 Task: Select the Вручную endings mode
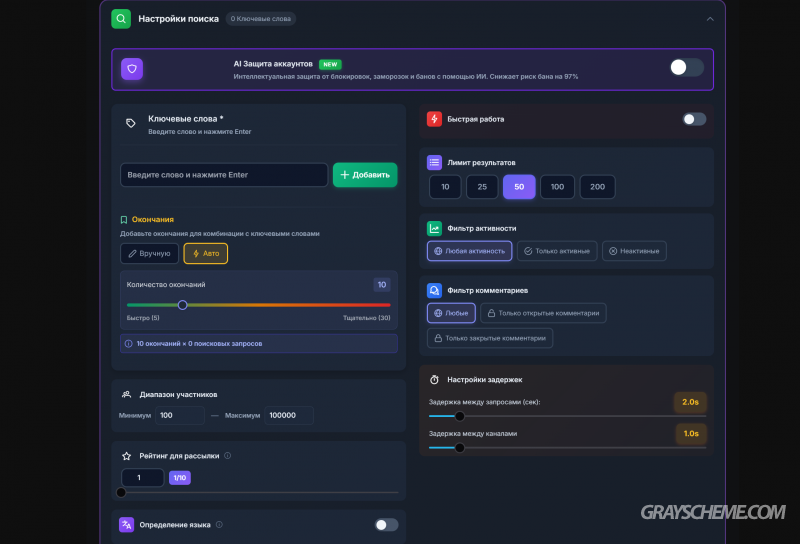point(149,254)
